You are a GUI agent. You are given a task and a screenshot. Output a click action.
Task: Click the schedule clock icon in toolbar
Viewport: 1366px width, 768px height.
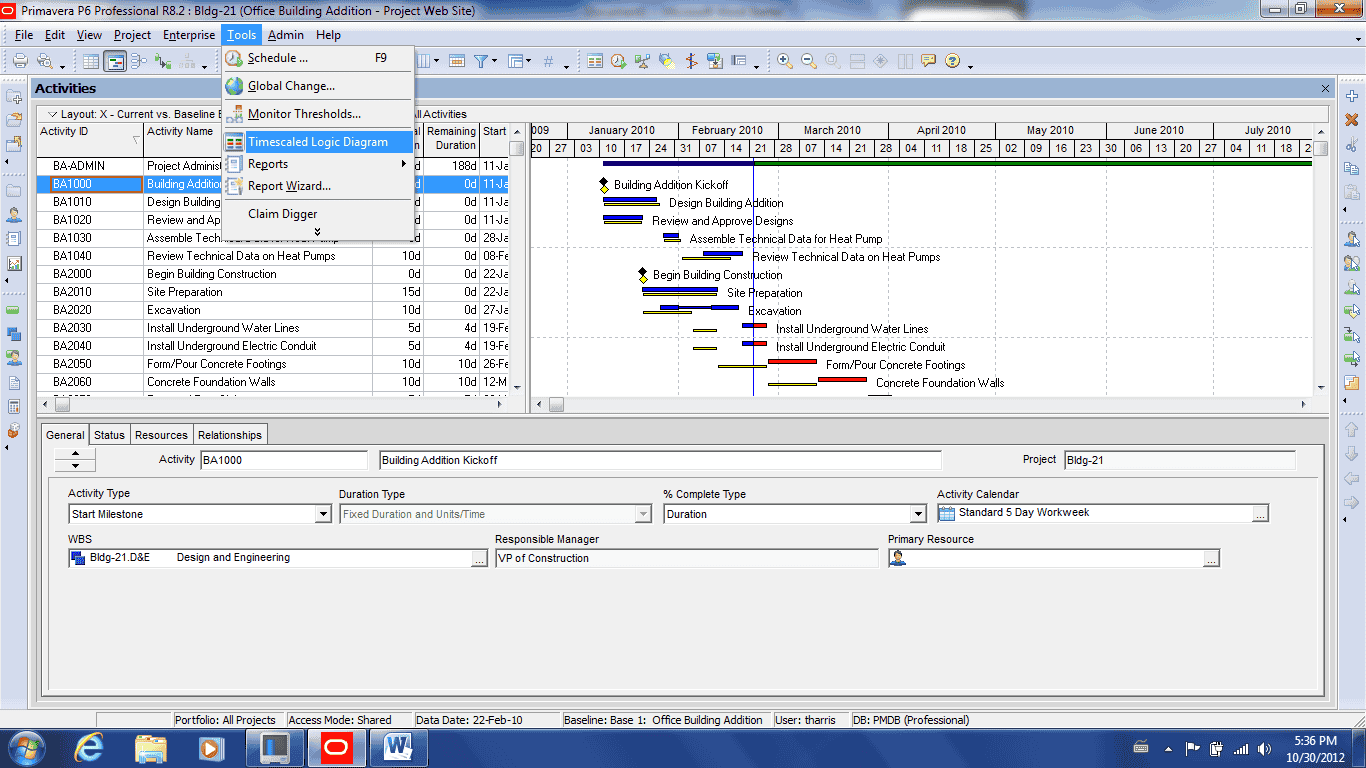(x=619, y=61)
